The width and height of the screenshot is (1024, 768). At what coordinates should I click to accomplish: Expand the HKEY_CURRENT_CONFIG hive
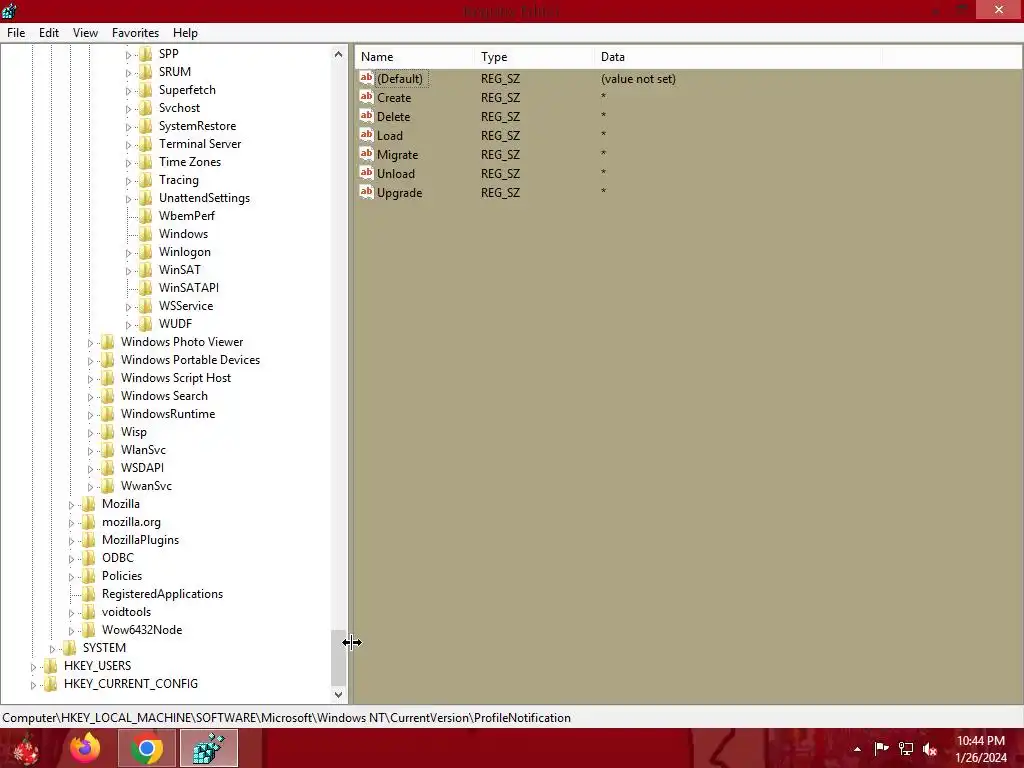34,684
